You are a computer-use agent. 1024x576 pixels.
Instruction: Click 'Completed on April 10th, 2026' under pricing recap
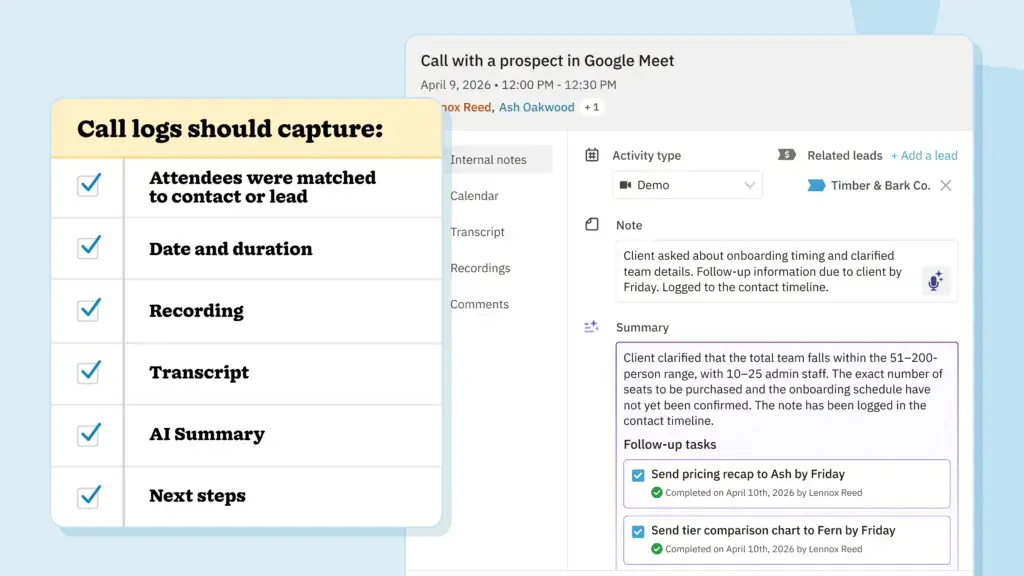(x=763, y=493)
